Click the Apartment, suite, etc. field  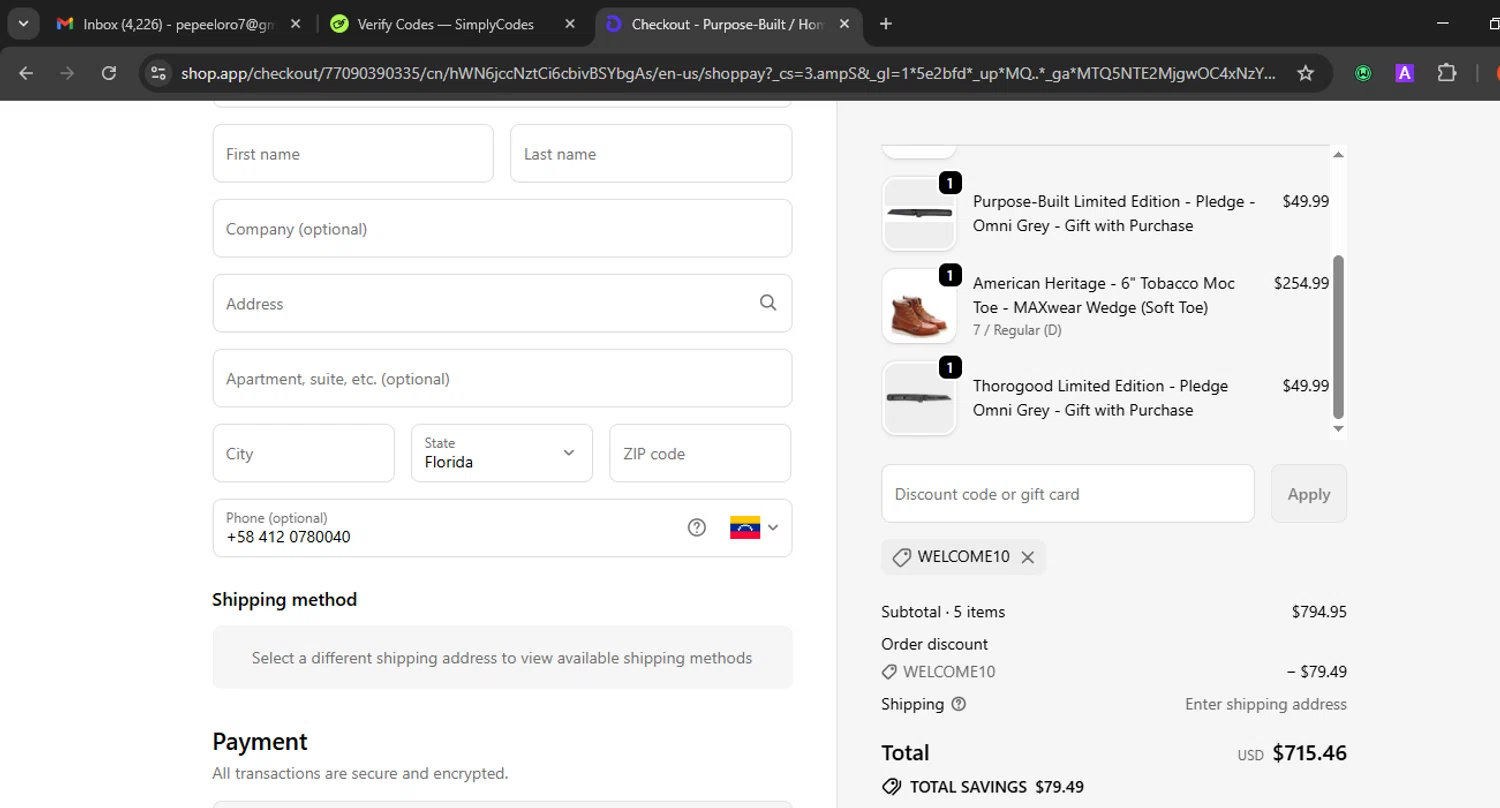(502, 378)
